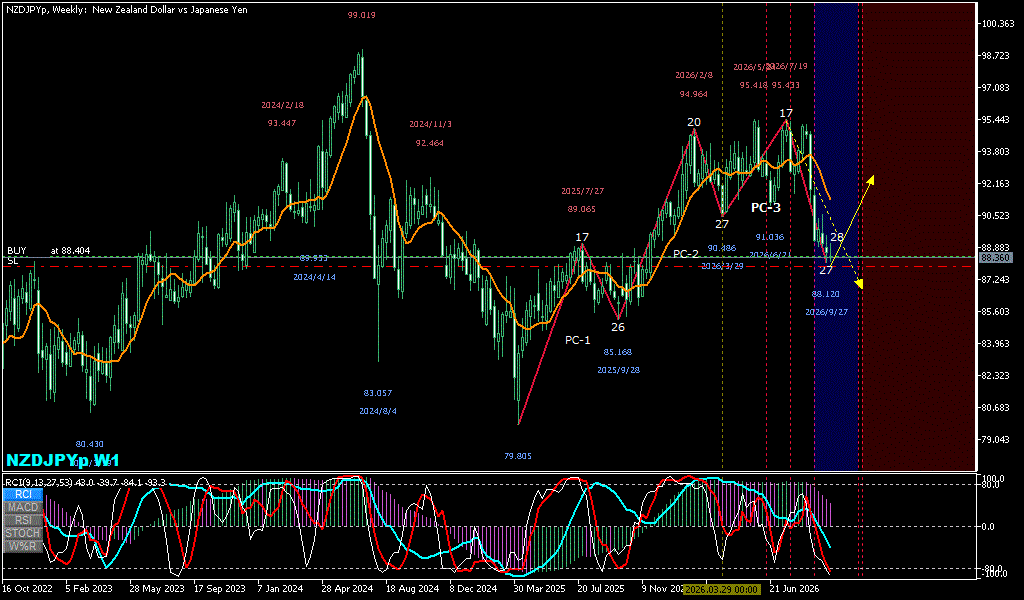Click 83.963 on the price axis
Image resolution: width=1024 pixels, height=600 pixels.
pos(996,343)
